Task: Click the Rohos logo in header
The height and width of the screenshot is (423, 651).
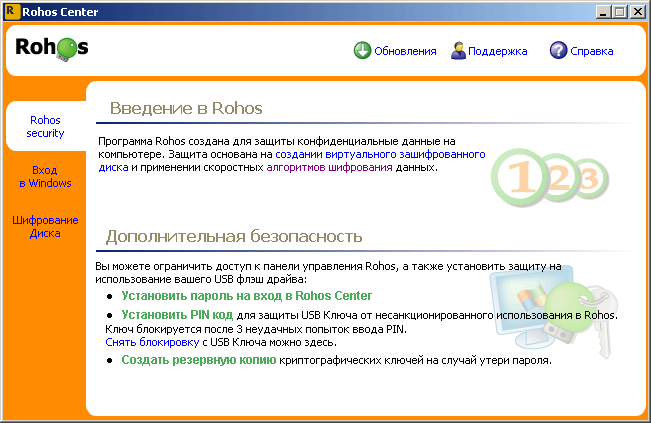Action: pos(52,49)
